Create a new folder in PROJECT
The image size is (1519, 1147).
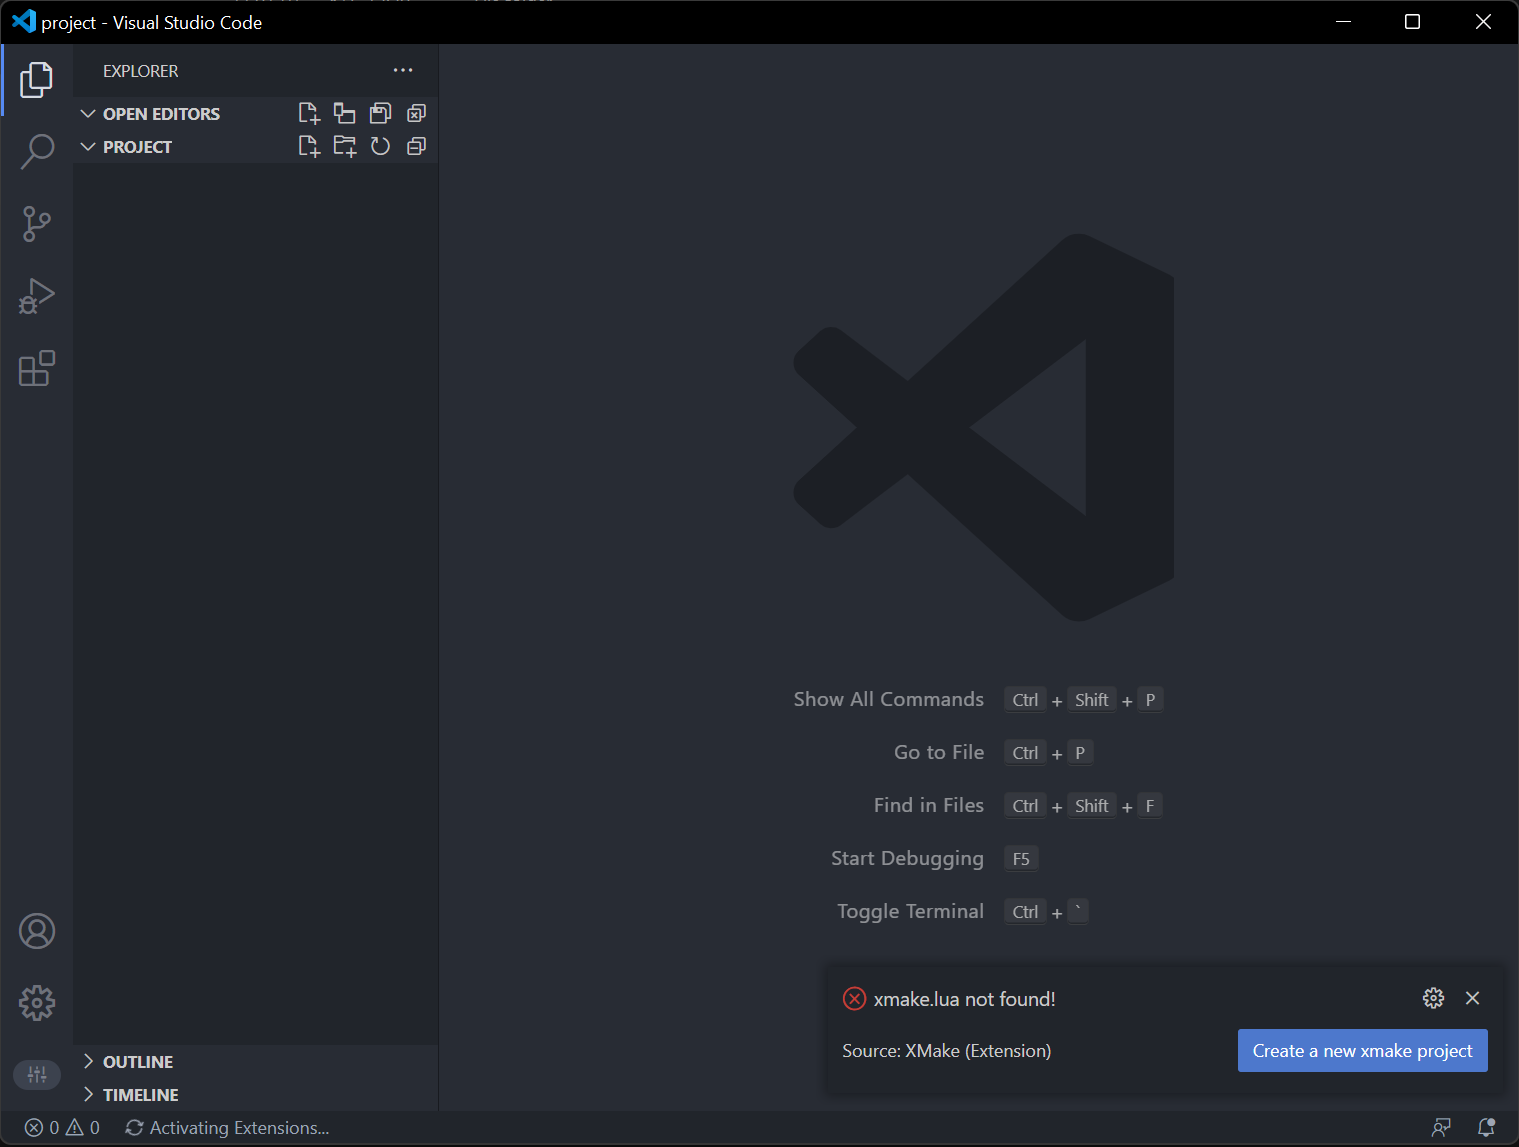click(344, 146)
